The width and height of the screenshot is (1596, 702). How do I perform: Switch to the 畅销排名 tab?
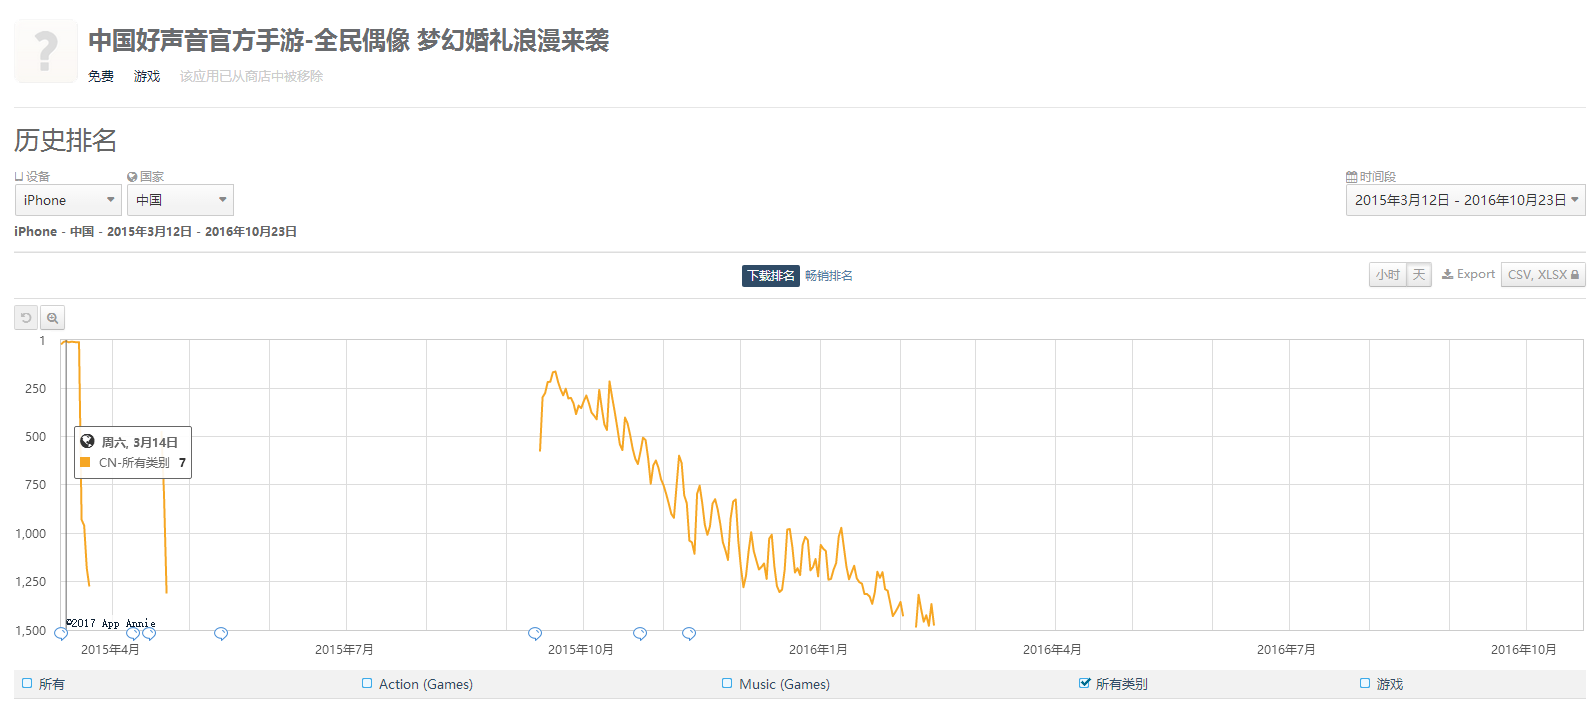point(829,276)
